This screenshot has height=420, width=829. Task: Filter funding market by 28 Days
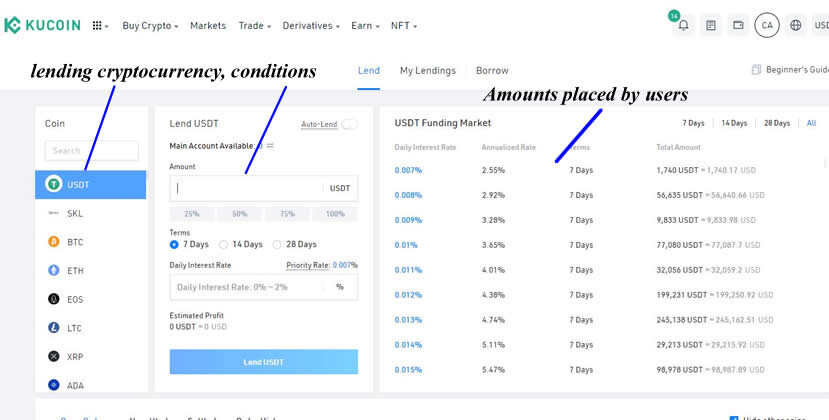(x=777, y=123)
